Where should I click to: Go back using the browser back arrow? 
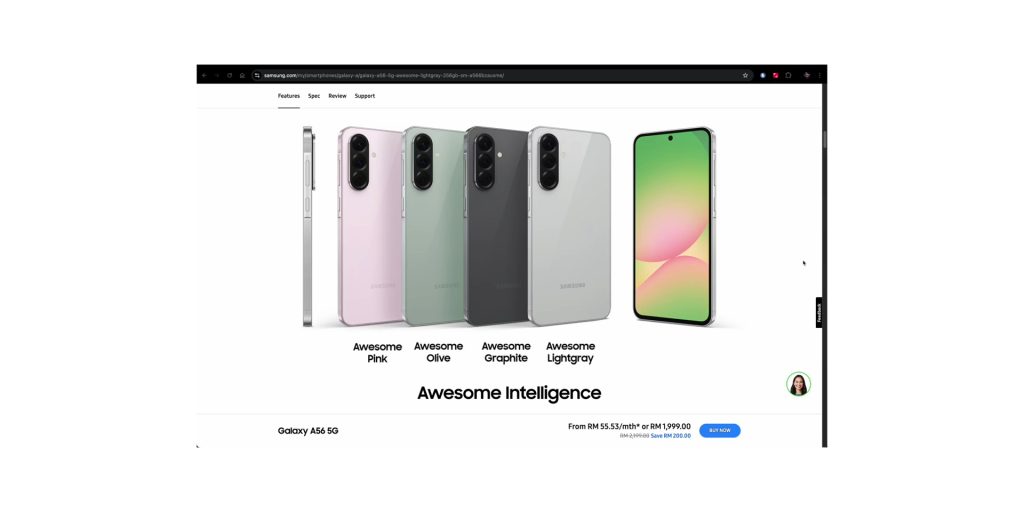click(204, 75)
